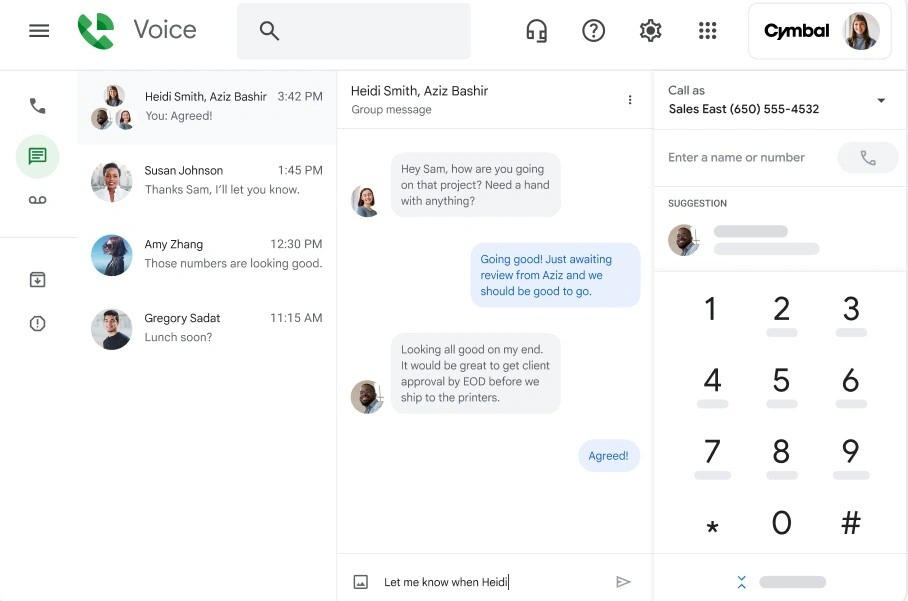Screen dimensions: 908x601
Task: Open the Calls tab in the left sidebar
Action: click(37, 105)
